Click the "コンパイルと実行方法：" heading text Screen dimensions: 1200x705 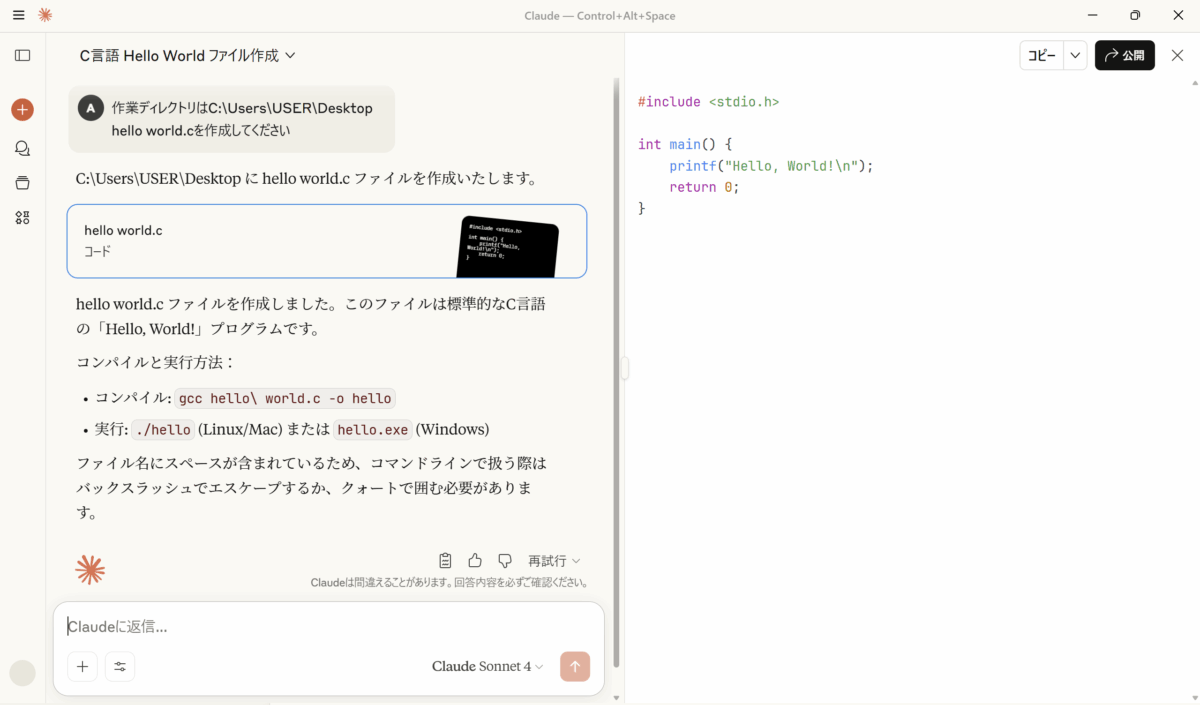pos(155,362)
